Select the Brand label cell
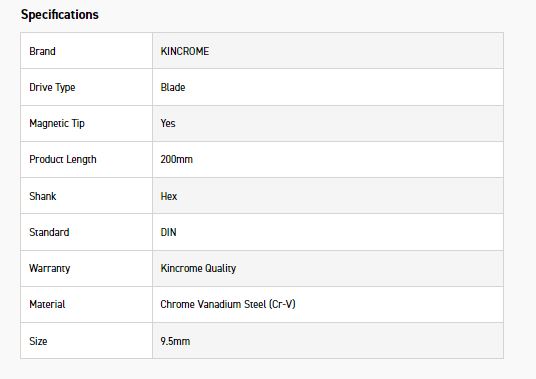The height and width of the screenshot is (379, 536). (x=86, y=51)
